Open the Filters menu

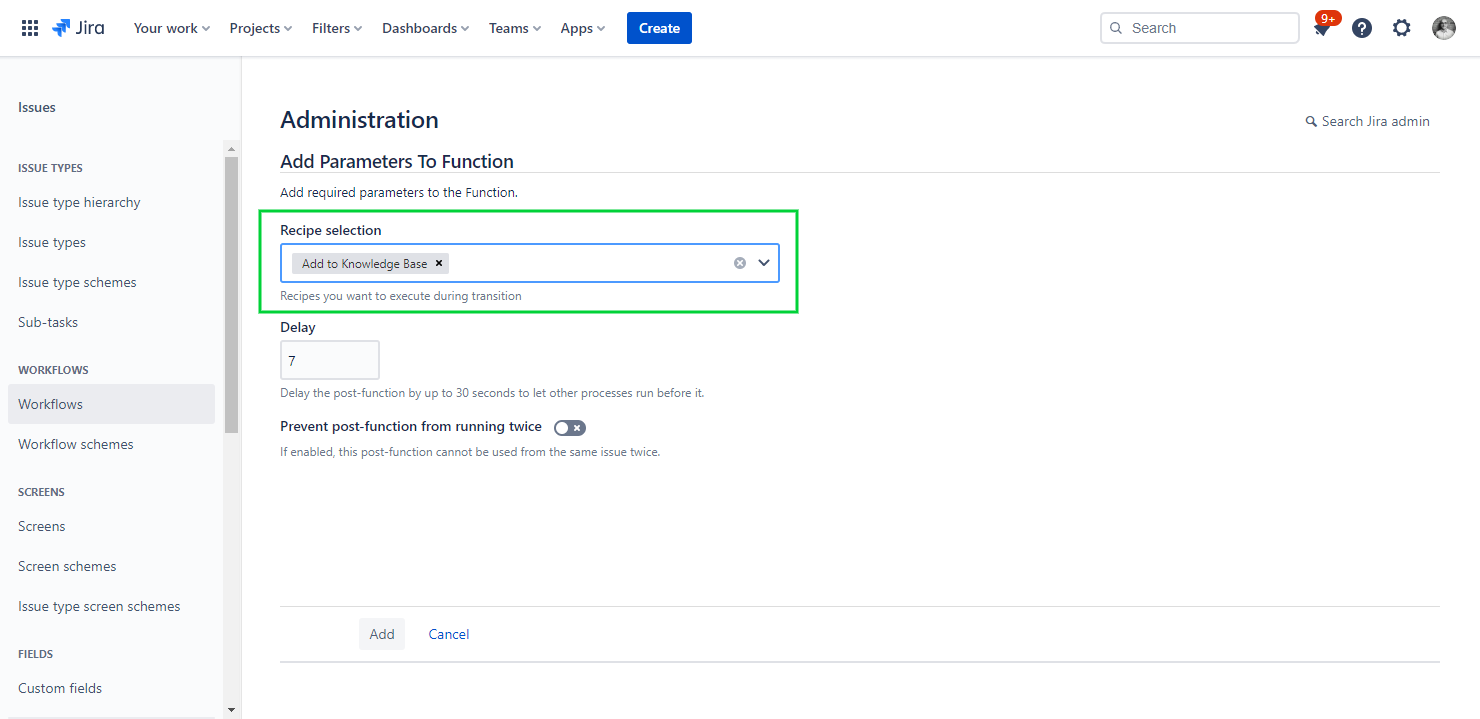pyautogui.click(x=337, y=28)
